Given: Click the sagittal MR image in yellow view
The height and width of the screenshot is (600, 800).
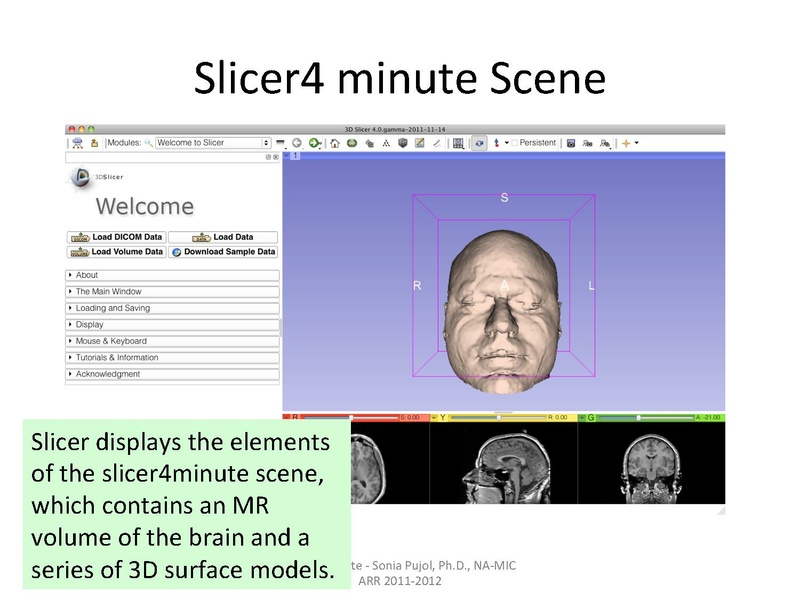Looking at the screenshot, I should tap(505, 468).
